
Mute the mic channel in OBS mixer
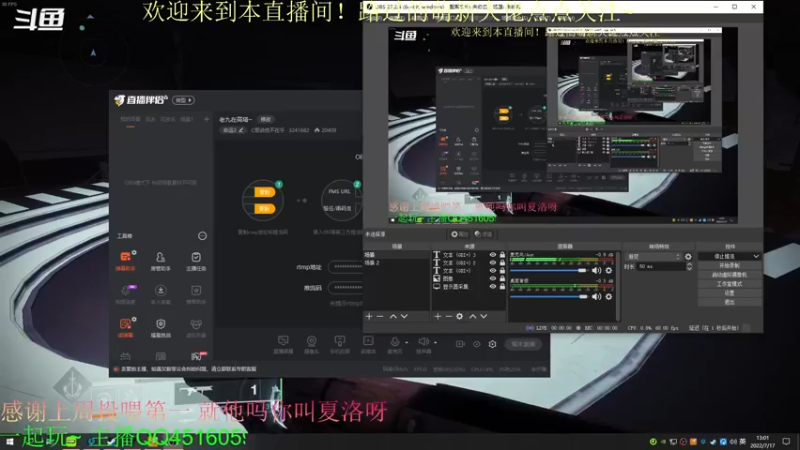point(596,270)
